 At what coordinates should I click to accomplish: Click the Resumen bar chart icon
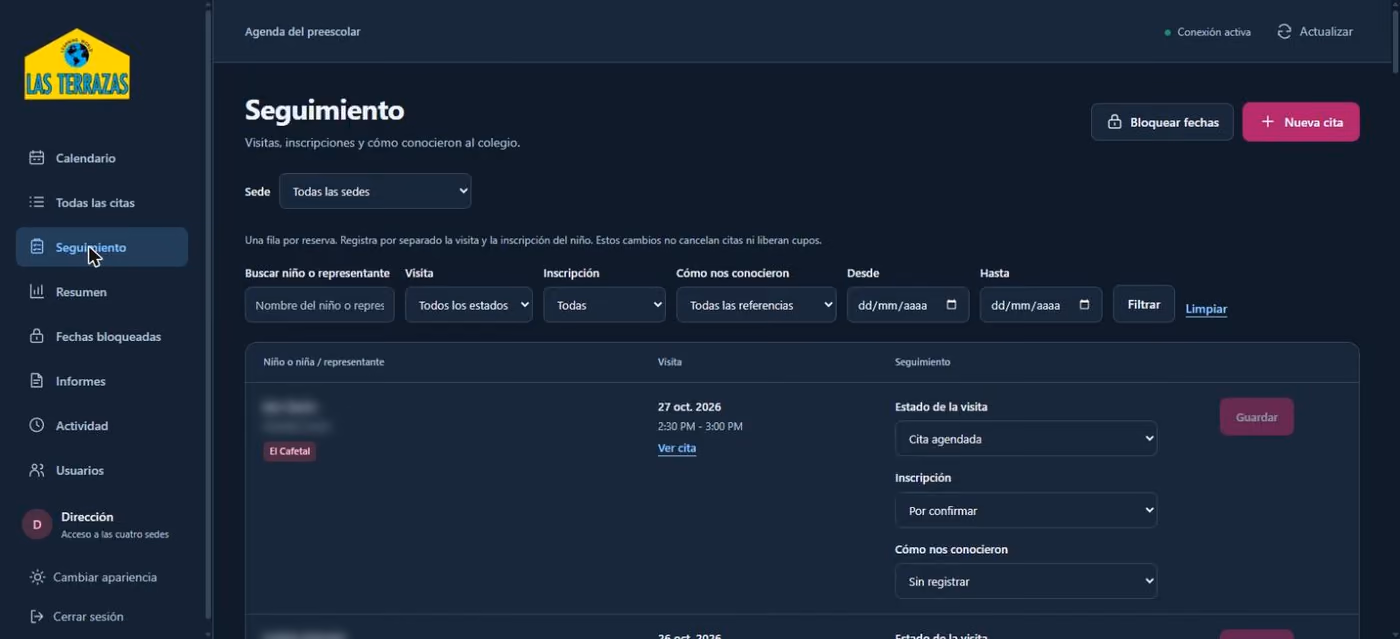pos(37,292)
